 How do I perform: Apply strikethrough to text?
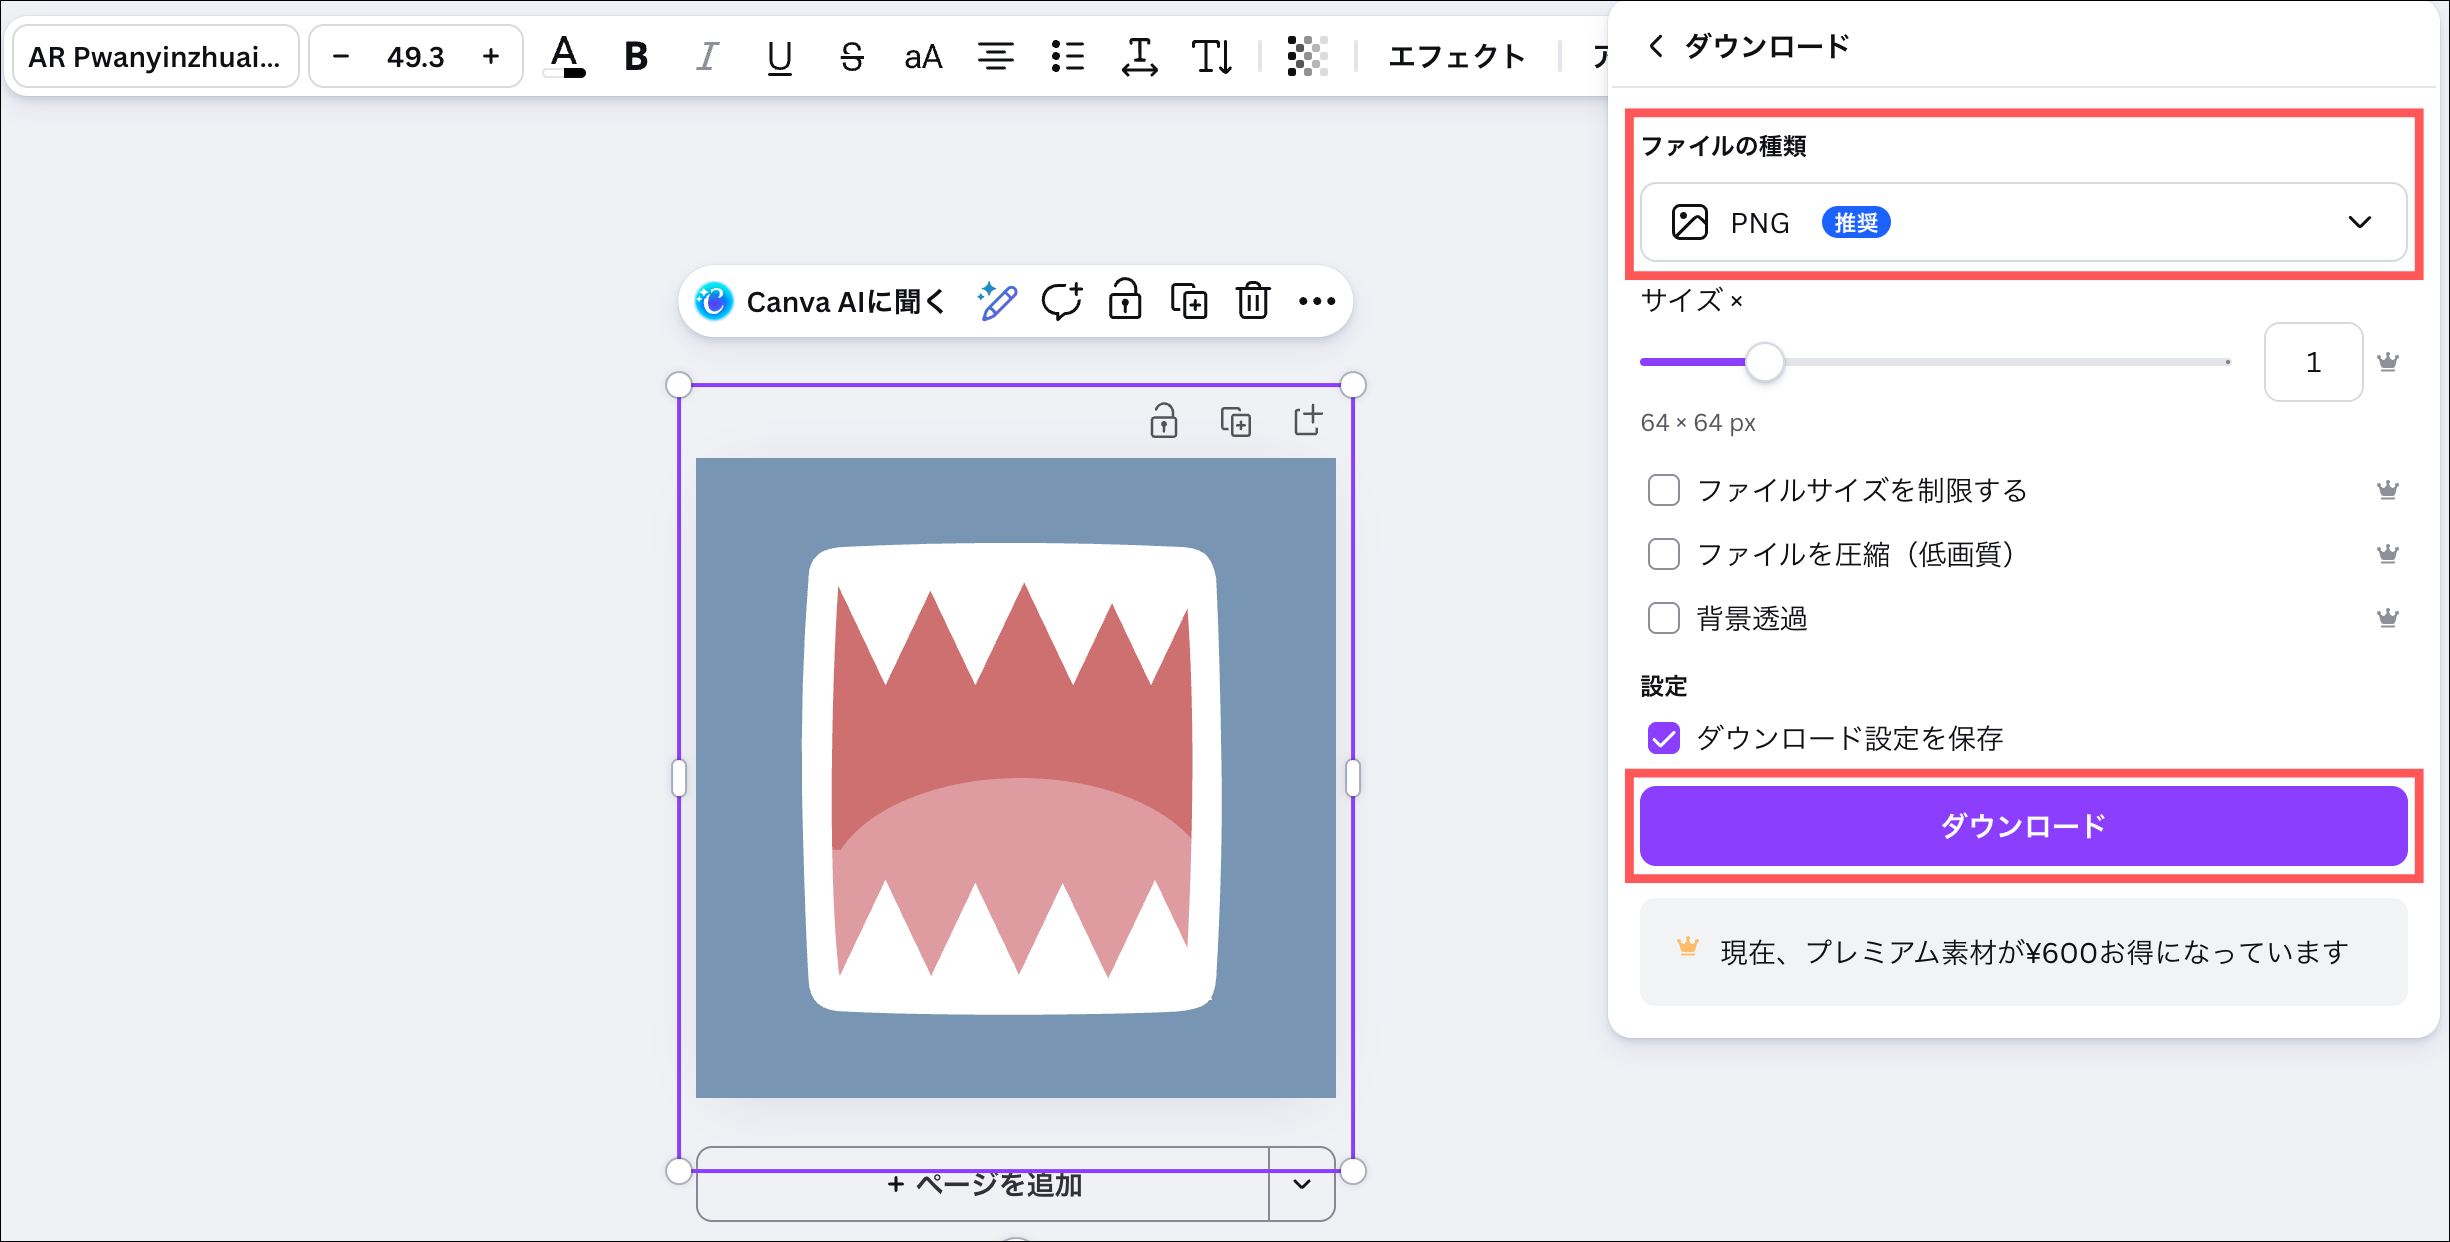pos(851,57)
